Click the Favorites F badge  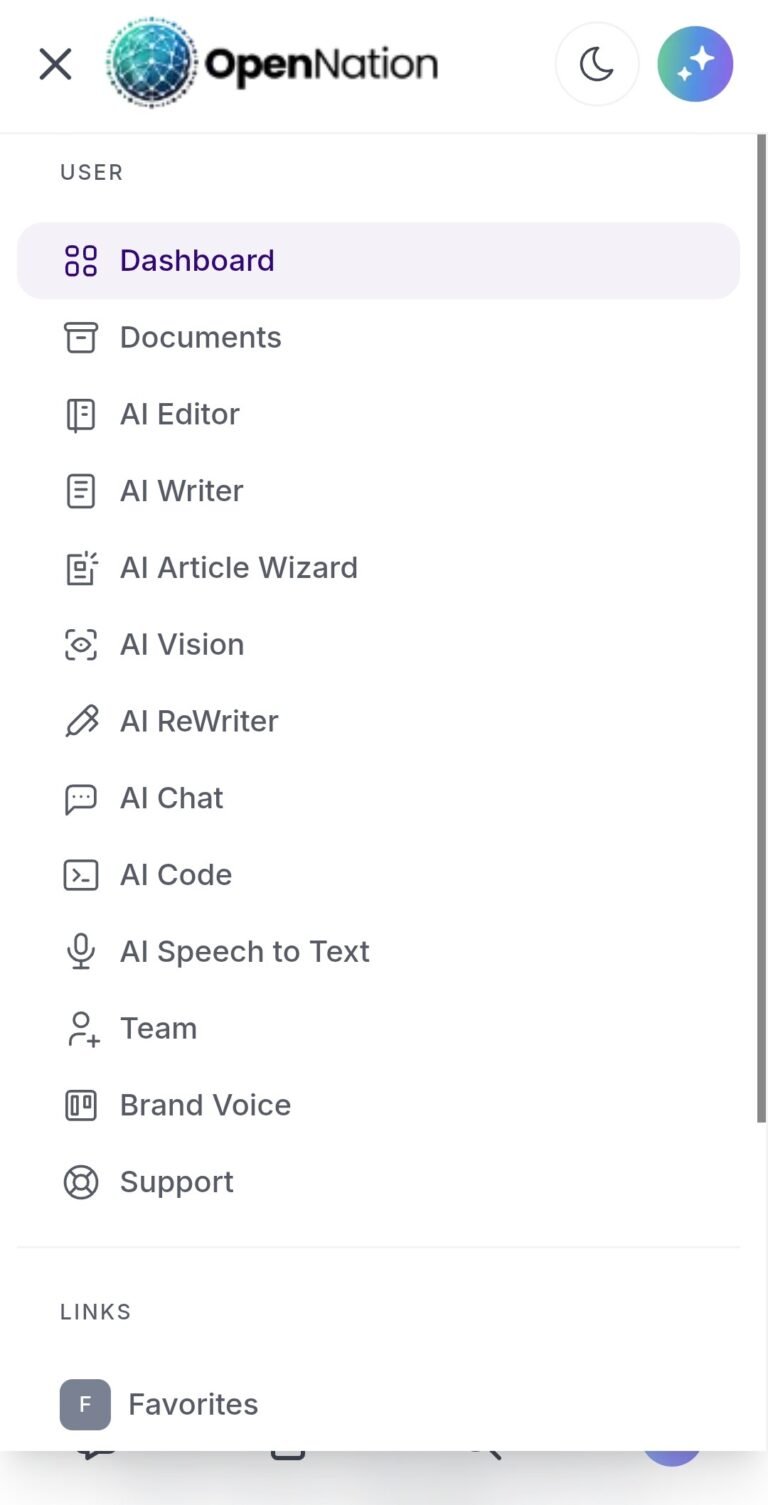click(x=85, y=1404)
